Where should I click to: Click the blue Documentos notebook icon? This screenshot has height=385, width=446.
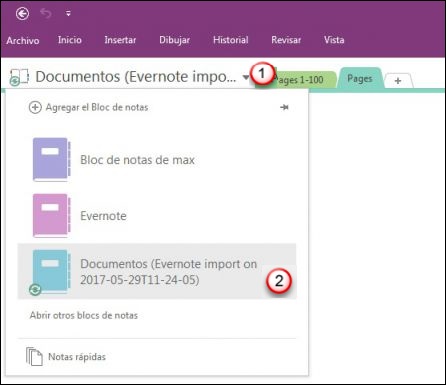coord(51,272)
